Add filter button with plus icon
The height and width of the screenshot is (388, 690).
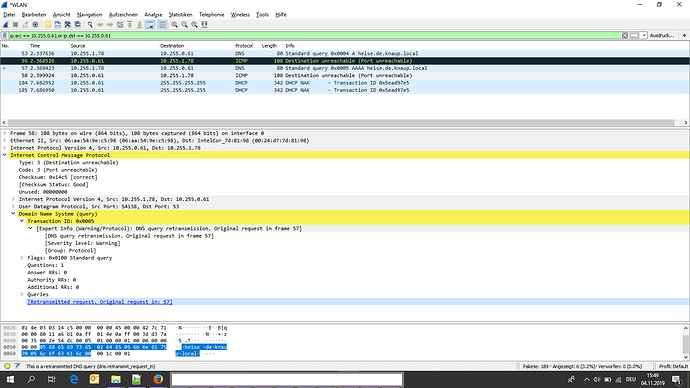[684, 35]
